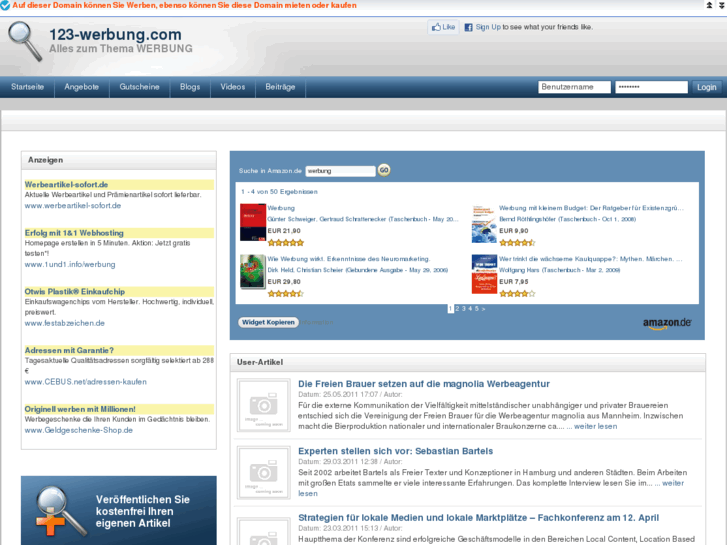Open the red 'Werbung' book cover thumbnail
The height and width of the screenshot is (545, 727).
click(x=253, y=222)
